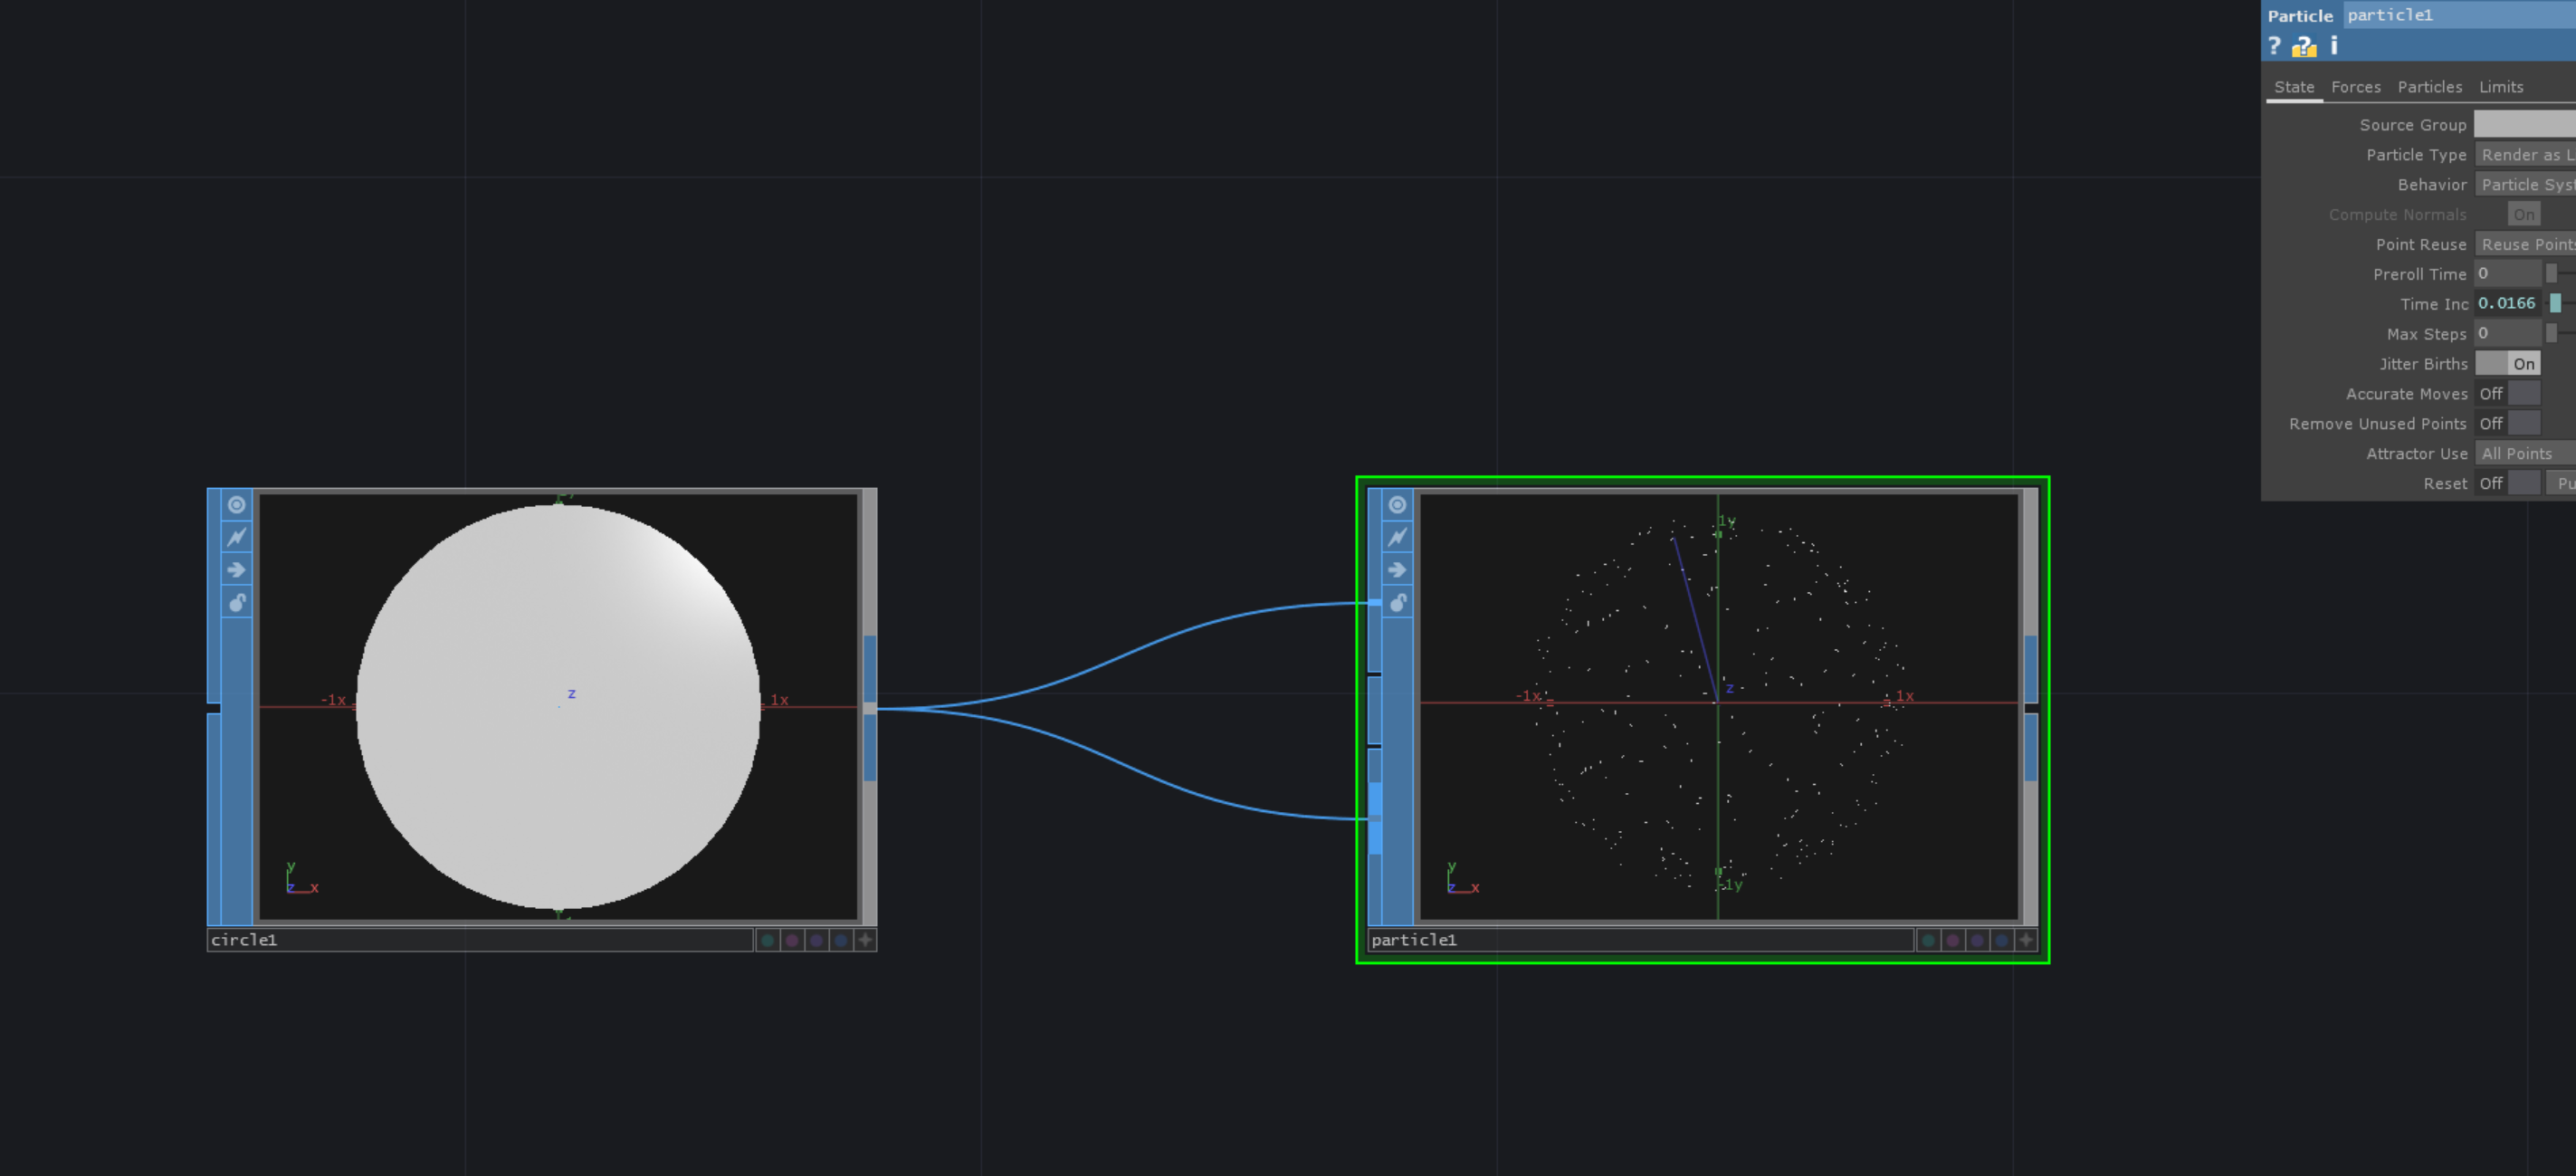The image size is (2576, 1176).
Task: Click the Max Steps value field
Action: [x=2508, y=333]
